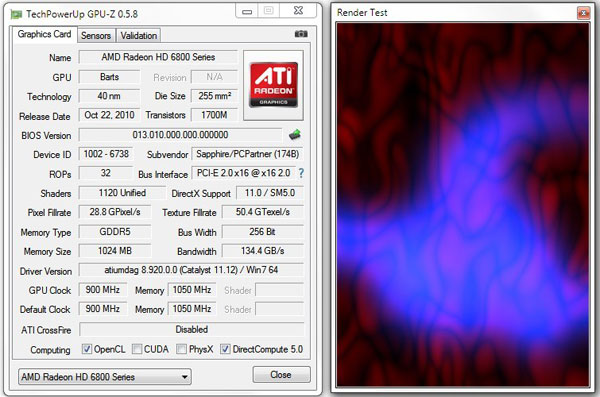Viewport: 600px width, 397px height.
Task: Click the Technology value 40 nm
Action: pyautogui.click(x=109, y=96)
